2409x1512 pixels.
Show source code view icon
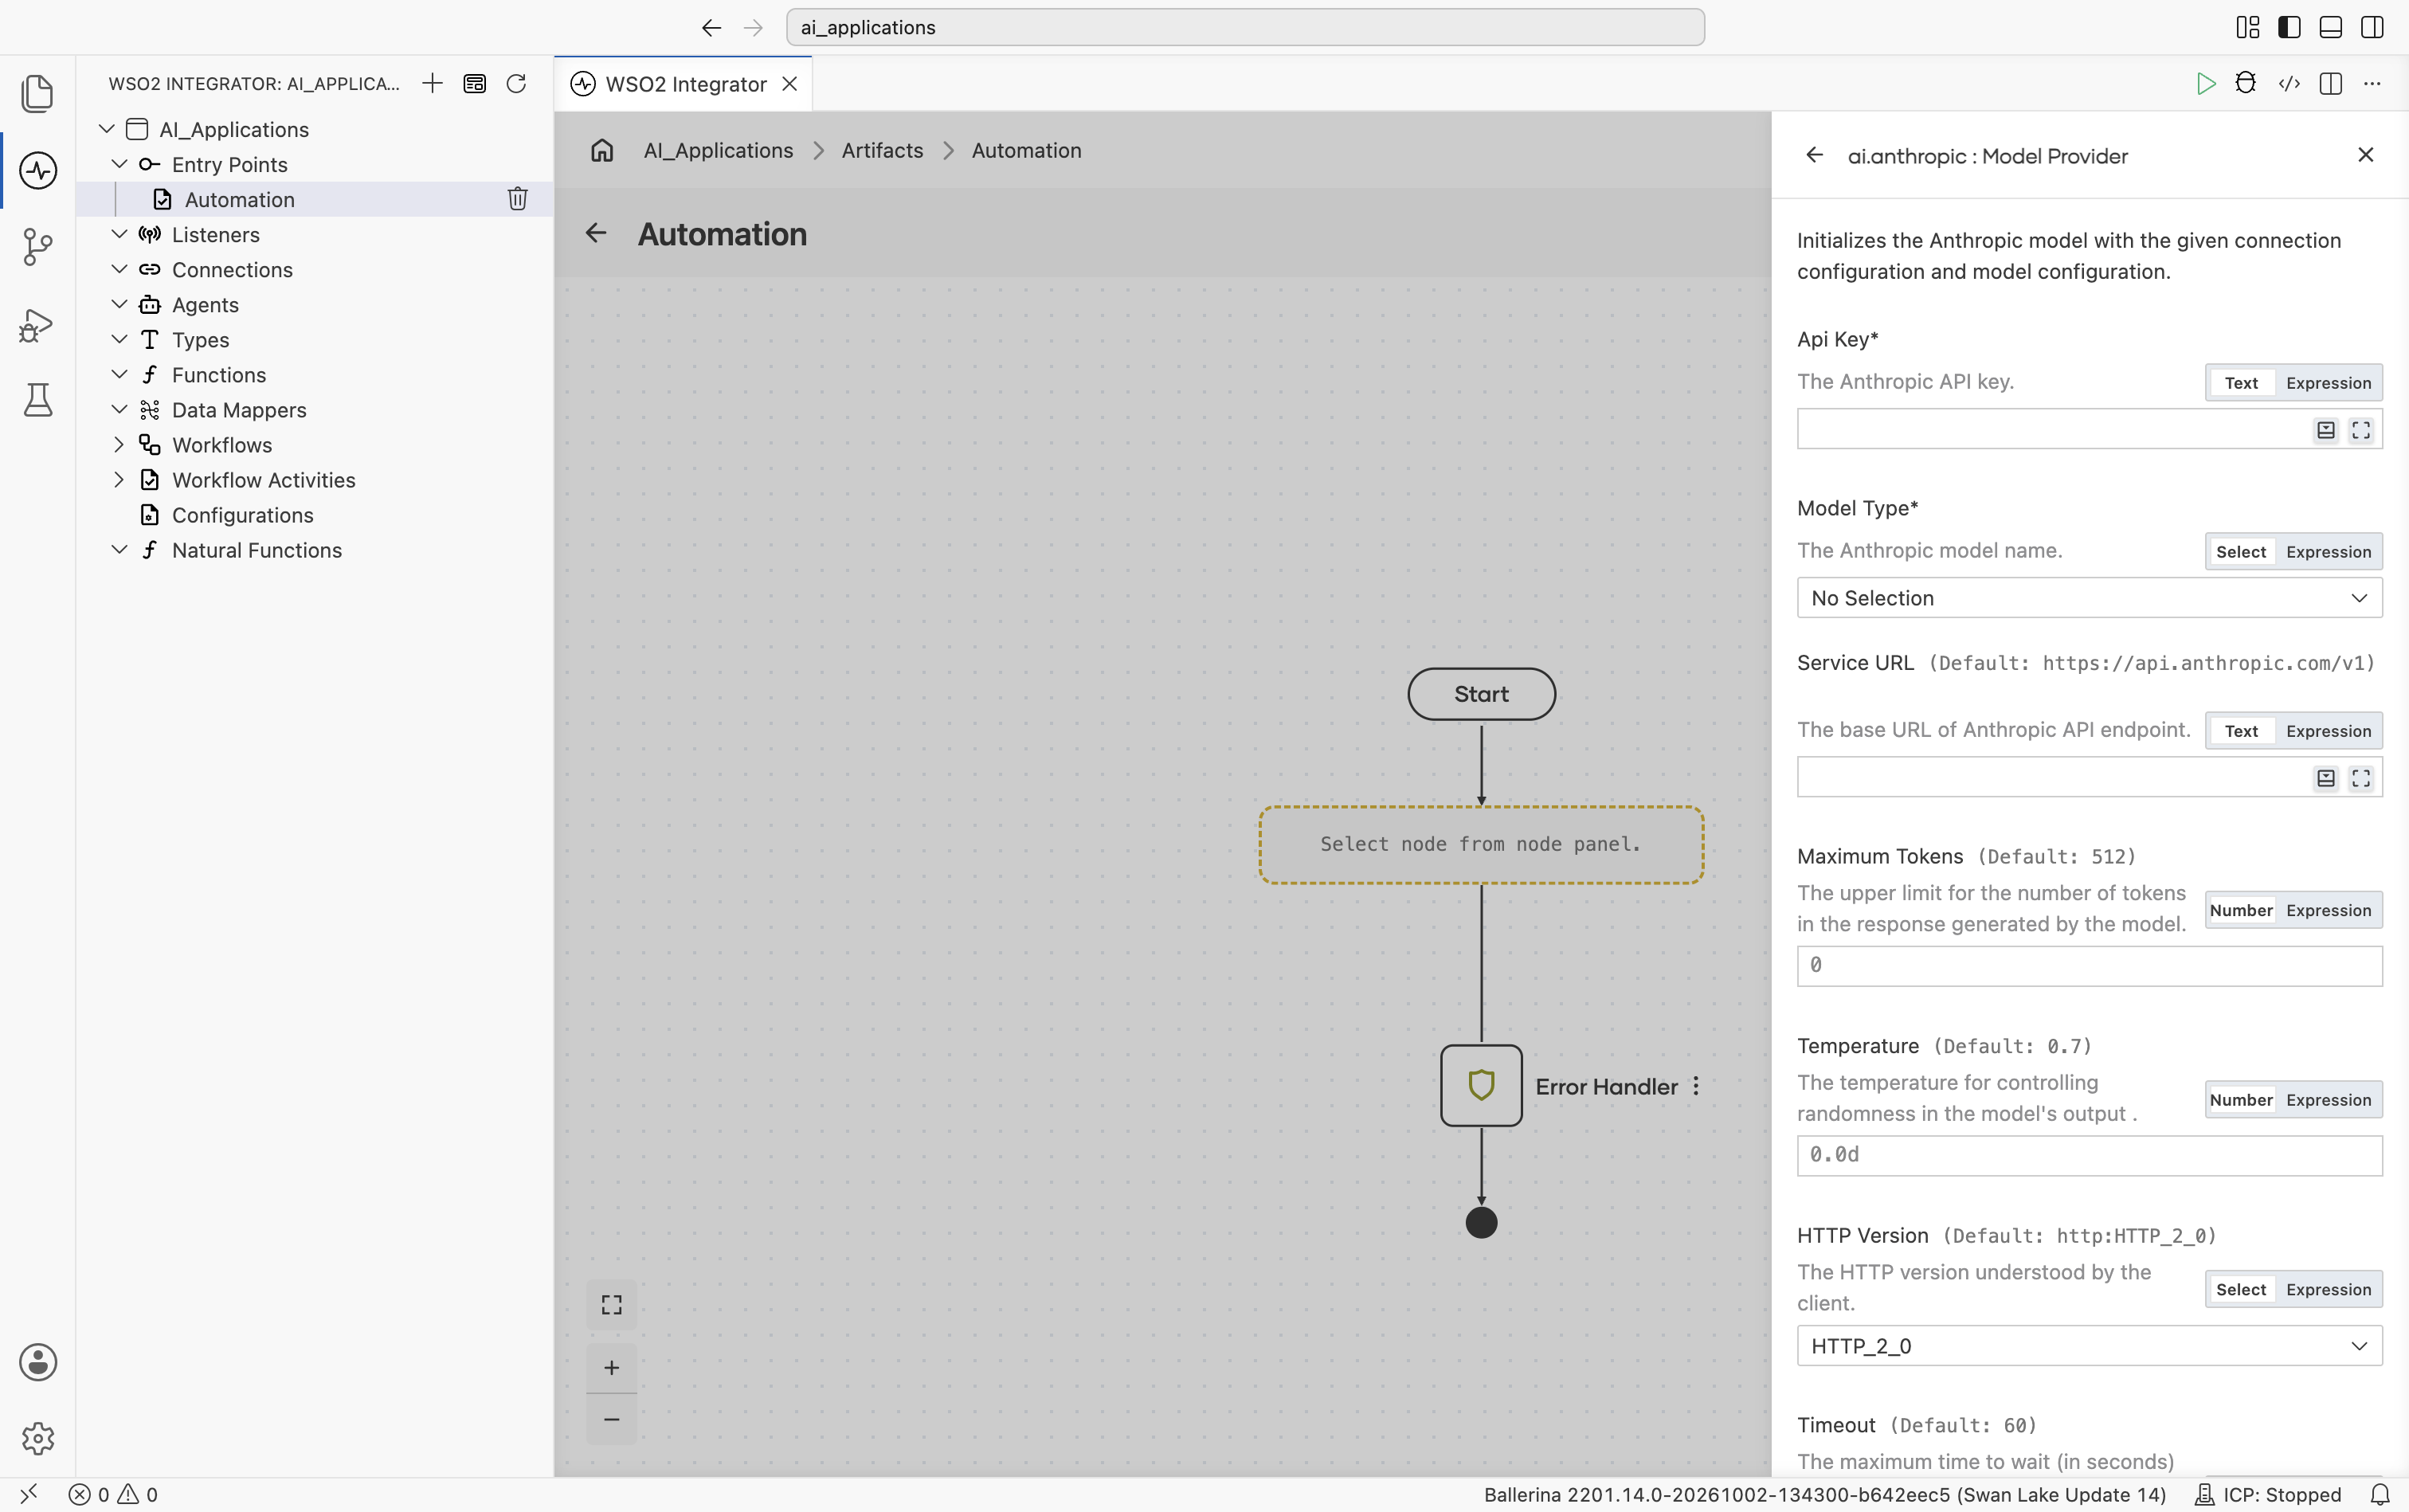(x=2289, y=84)
